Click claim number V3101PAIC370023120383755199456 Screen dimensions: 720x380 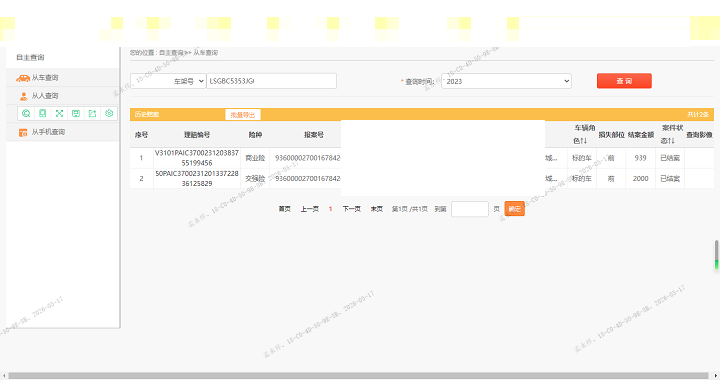(197, 158)
